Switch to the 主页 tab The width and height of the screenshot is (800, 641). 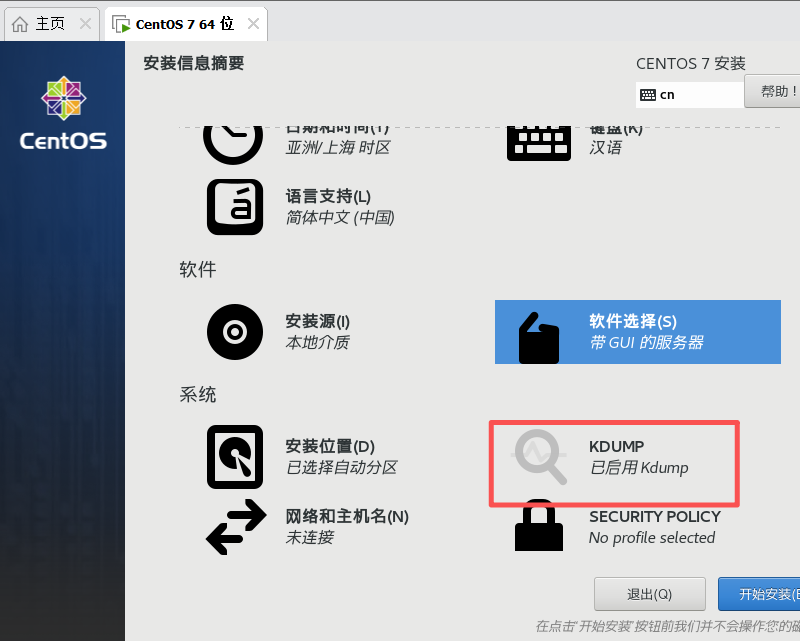52,23
